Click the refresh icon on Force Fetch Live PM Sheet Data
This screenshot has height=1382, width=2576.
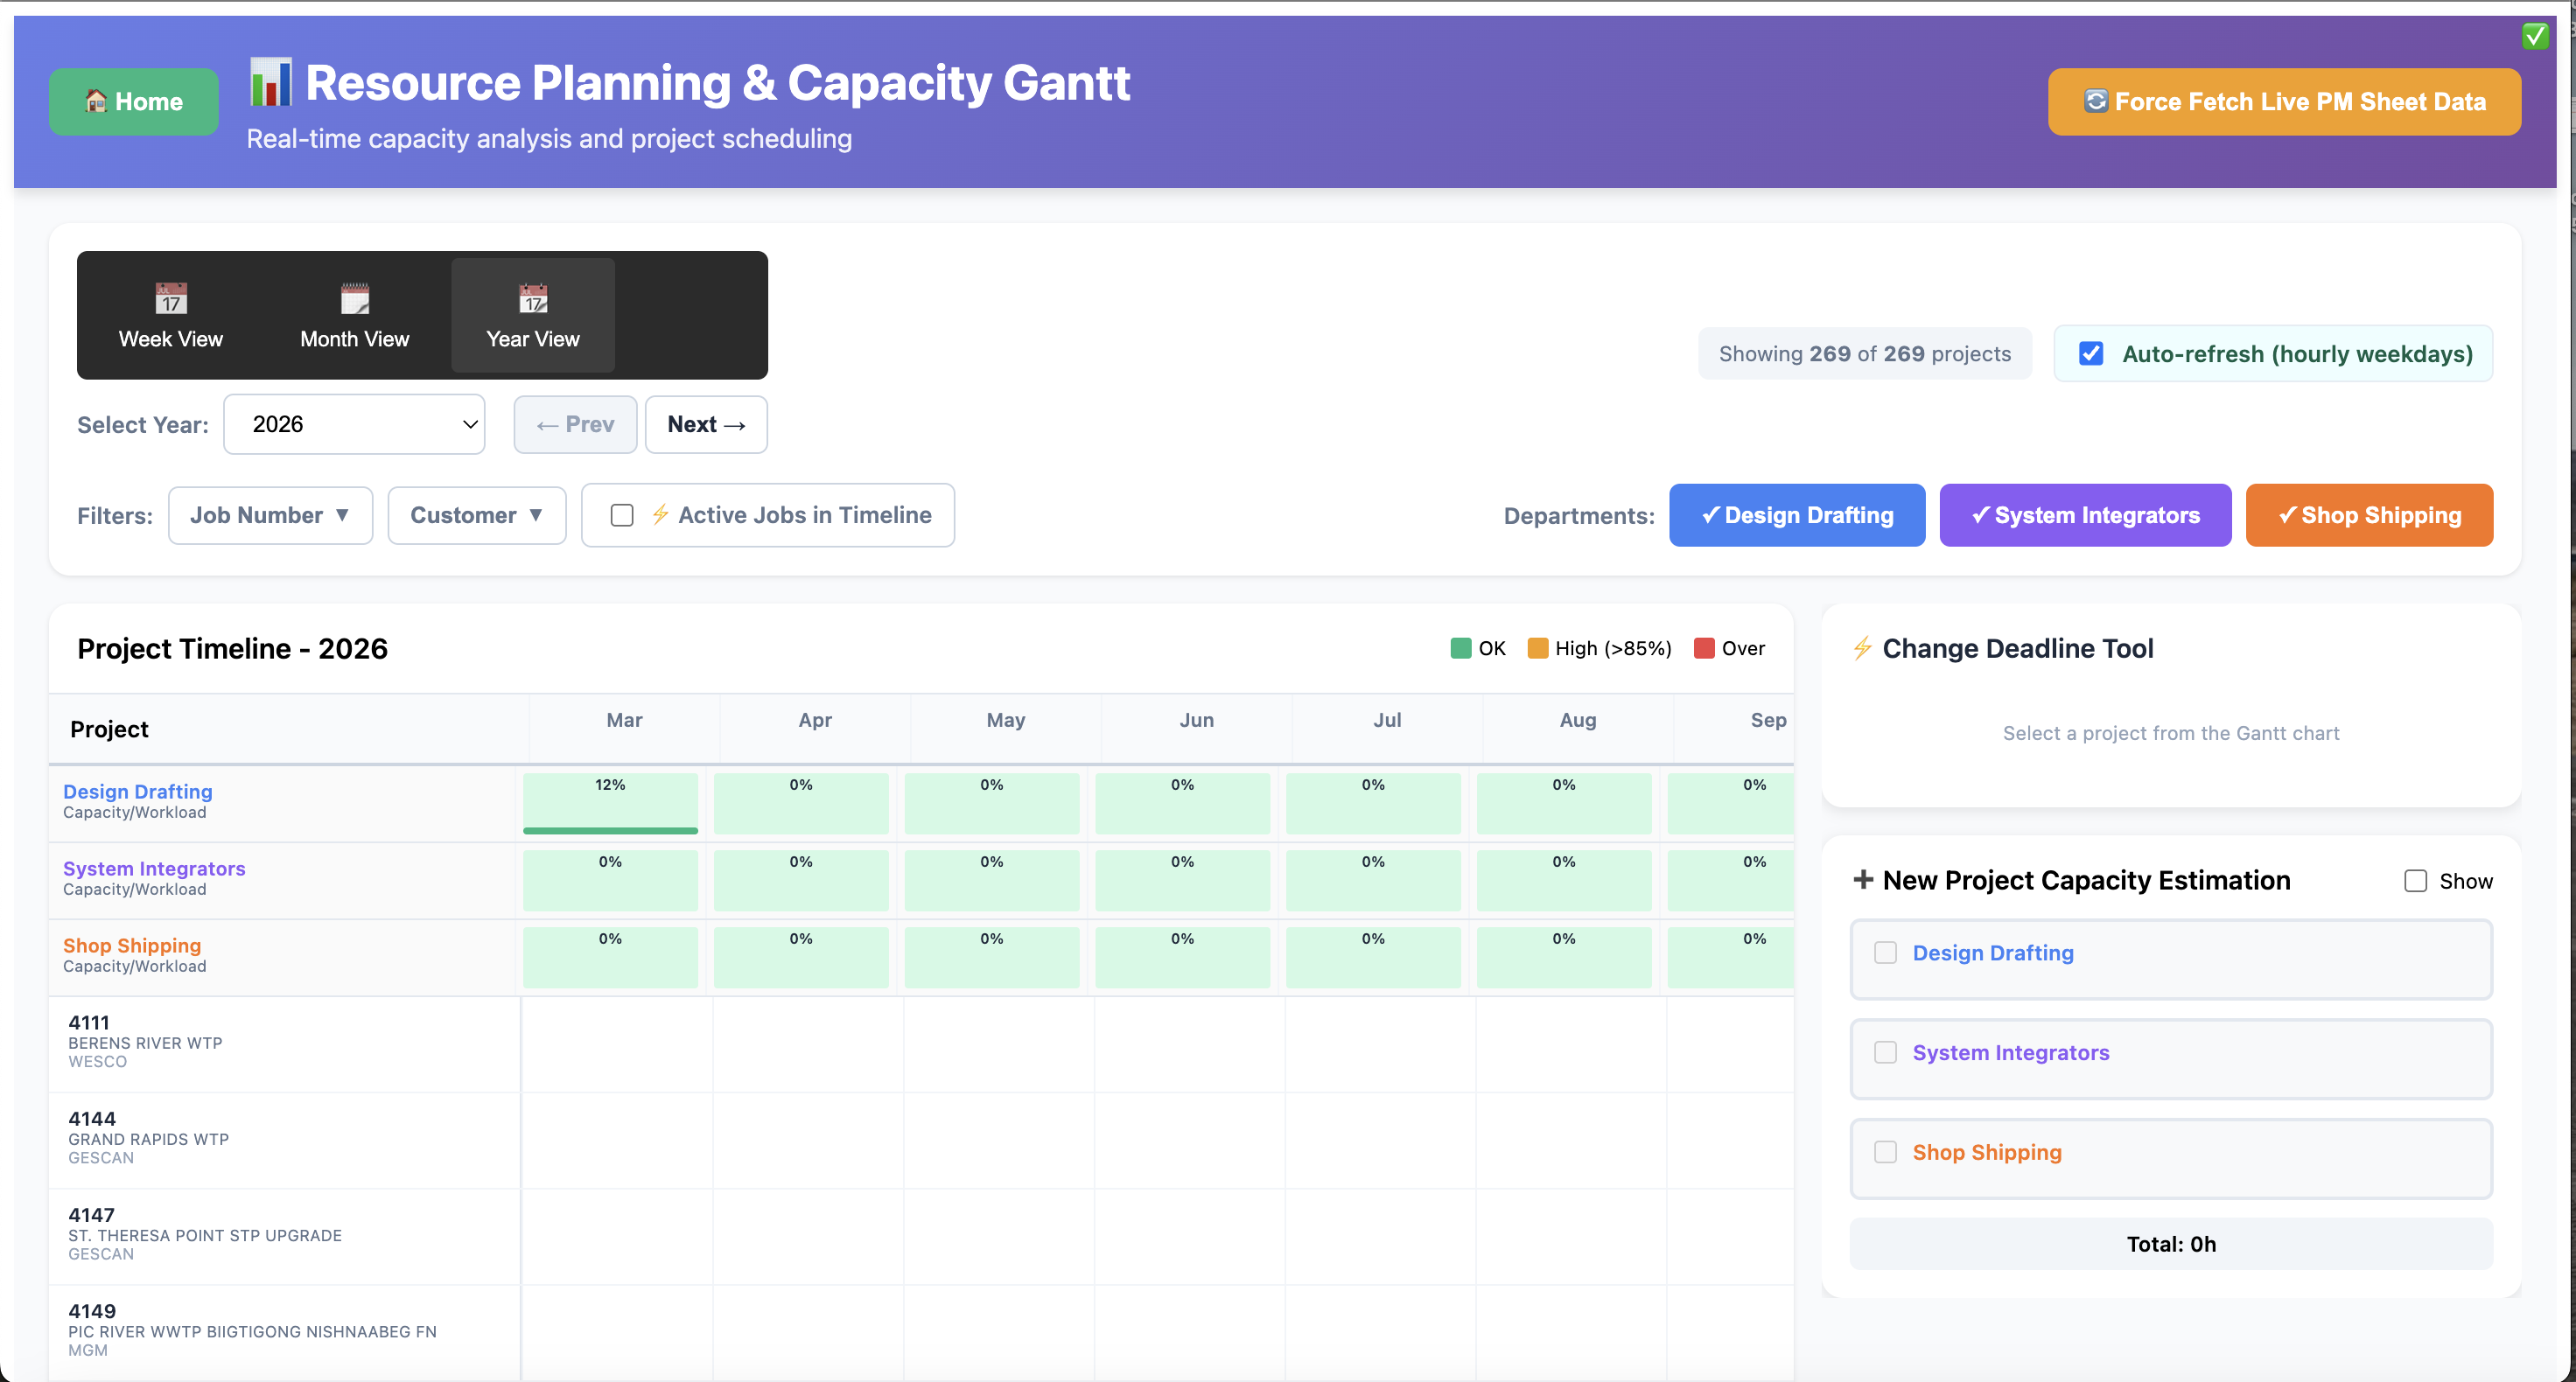coord(2097,101)
